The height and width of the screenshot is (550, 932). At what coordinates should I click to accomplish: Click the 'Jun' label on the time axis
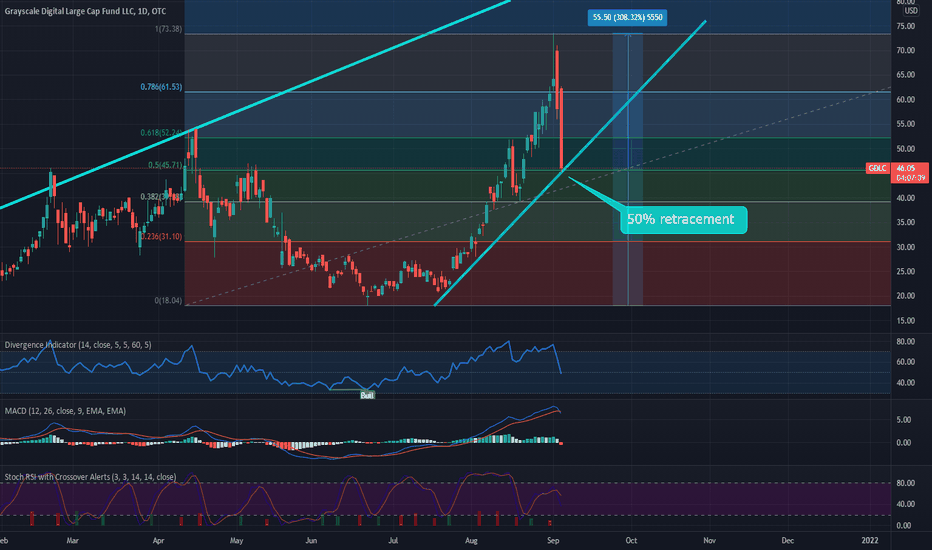click(311, 540)
